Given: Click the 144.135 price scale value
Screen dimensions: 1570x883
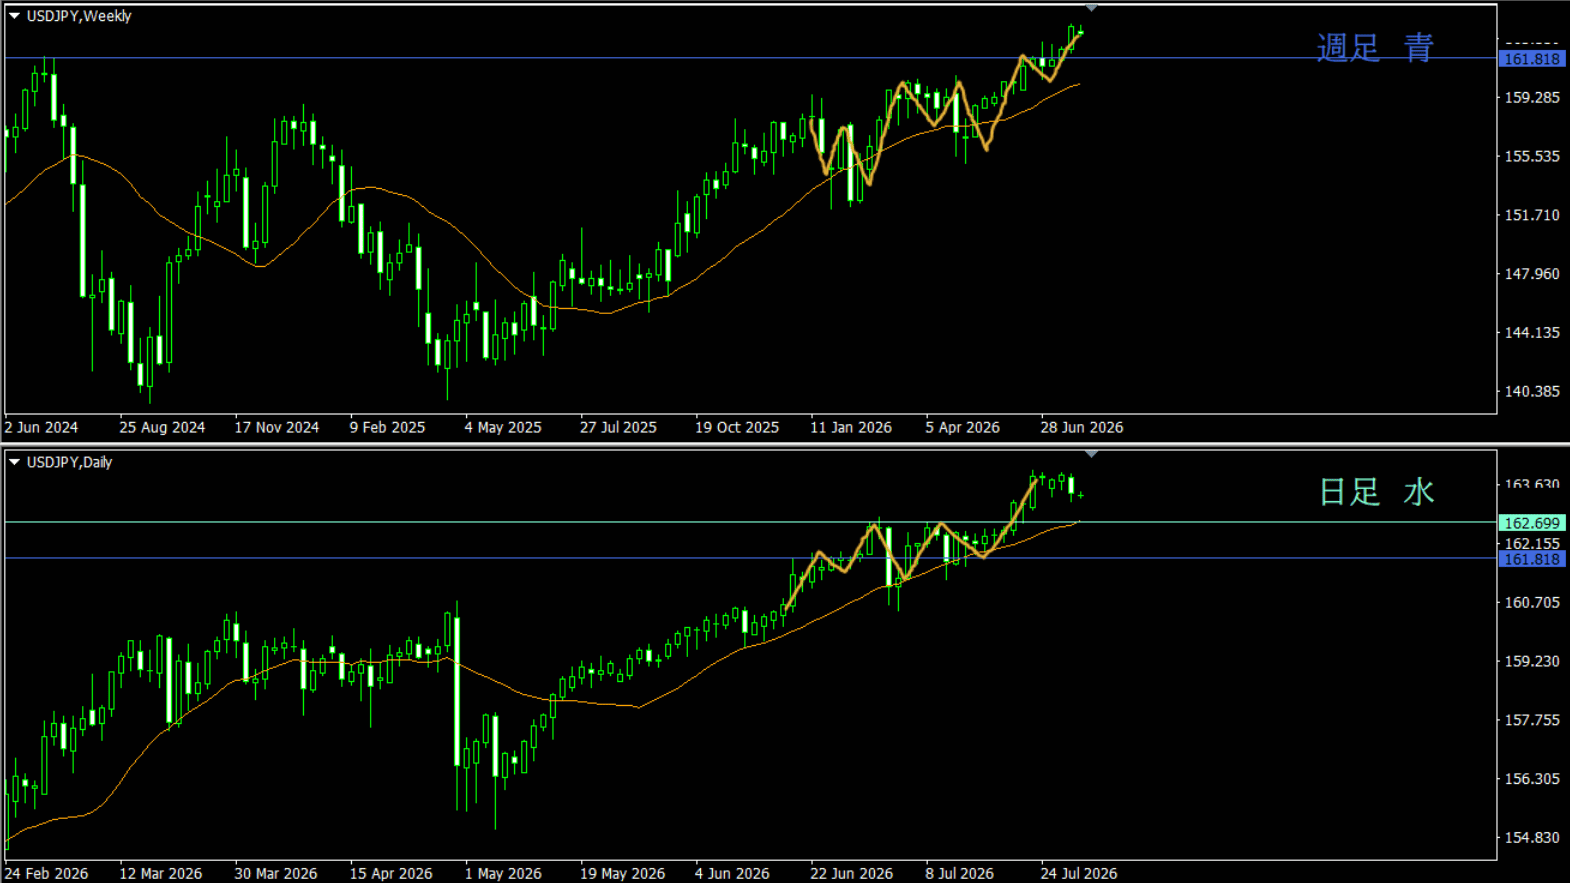Looking at the screenshot, I should tap(1532, 333).
